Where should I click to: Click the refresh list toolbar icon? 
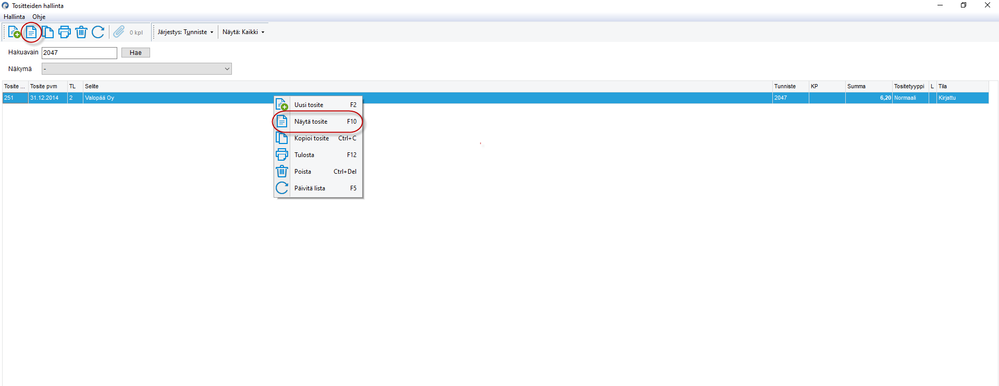(97, 32)
